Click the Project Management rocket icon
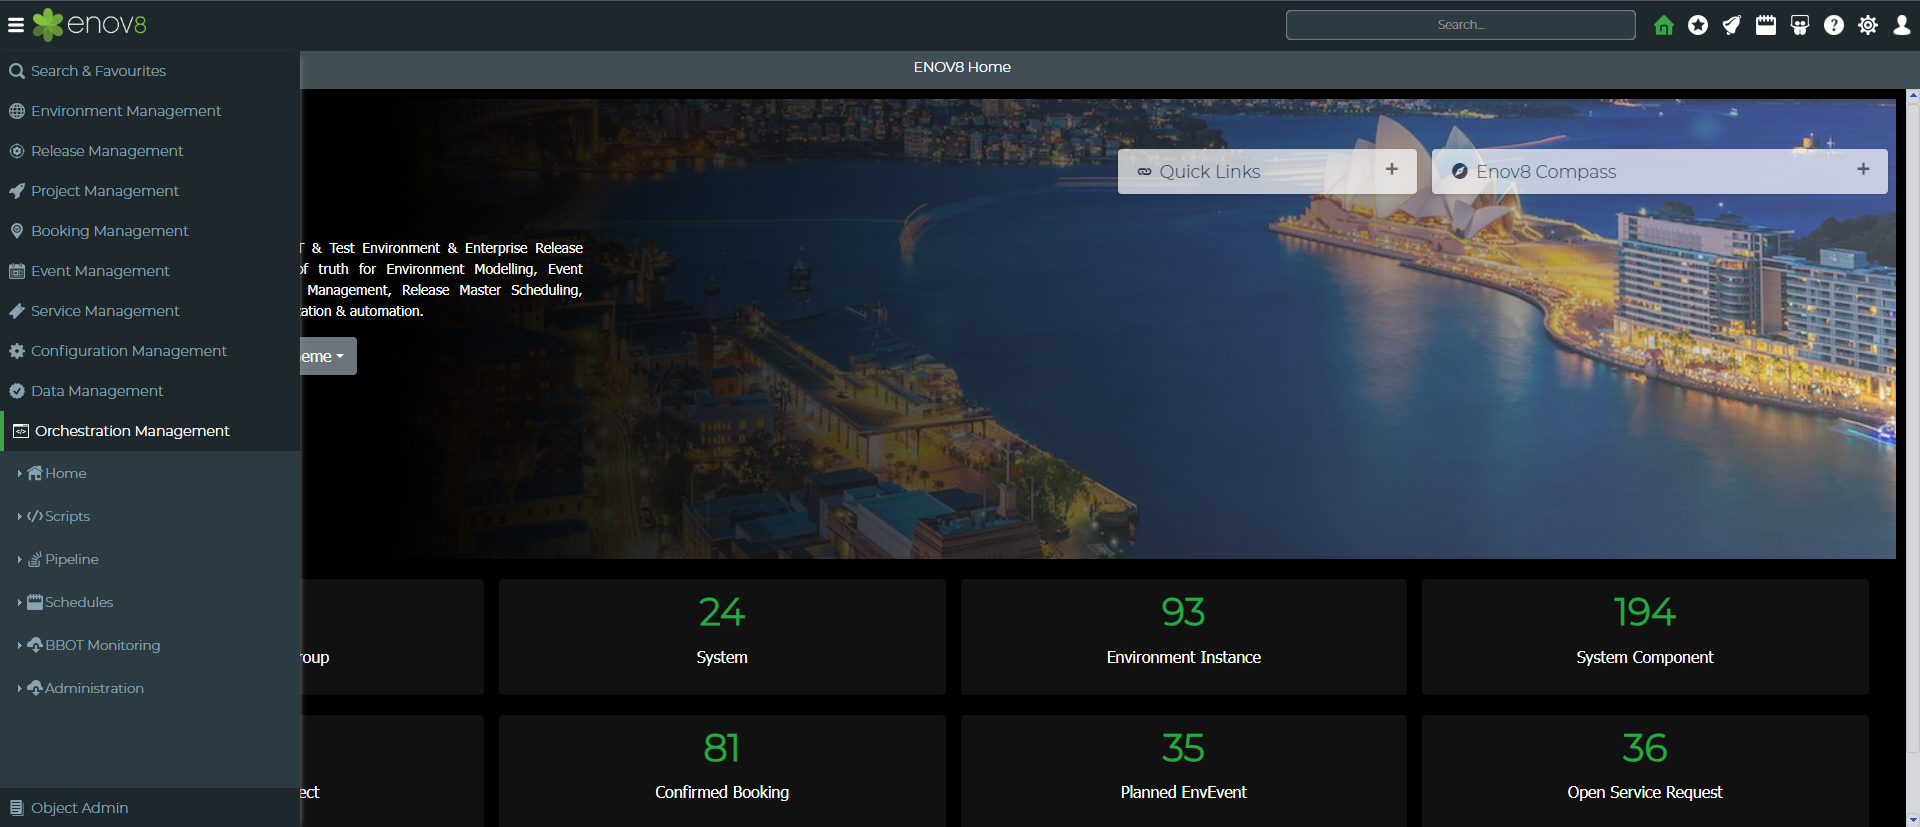The image size is (1920, 827). click(x=17, y=191)
